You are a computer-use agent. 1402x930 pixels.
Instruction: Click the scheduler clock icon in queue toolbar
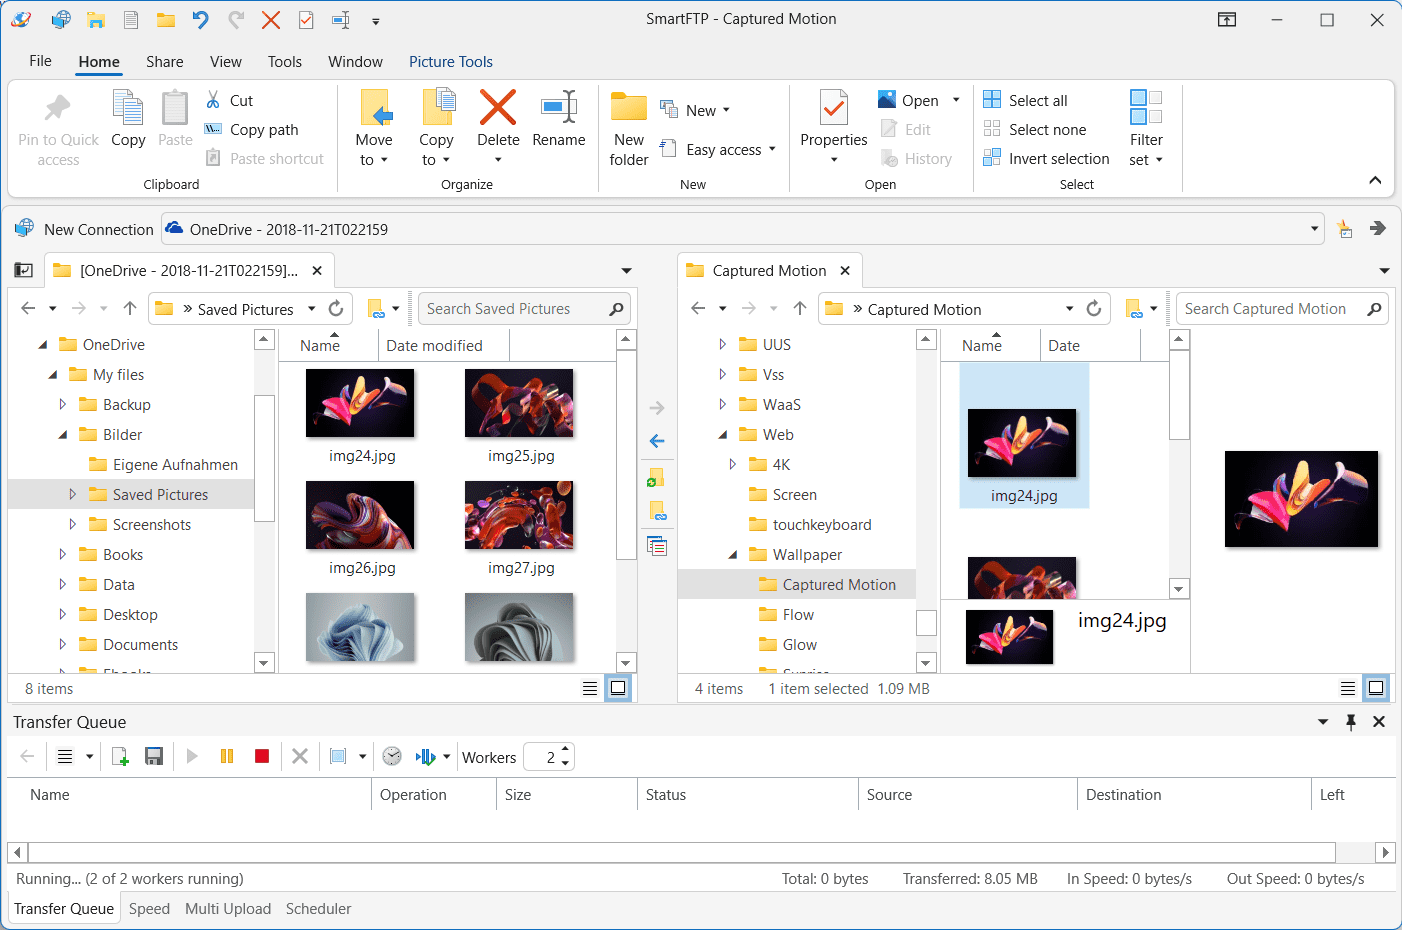click(x=392, y=757)
